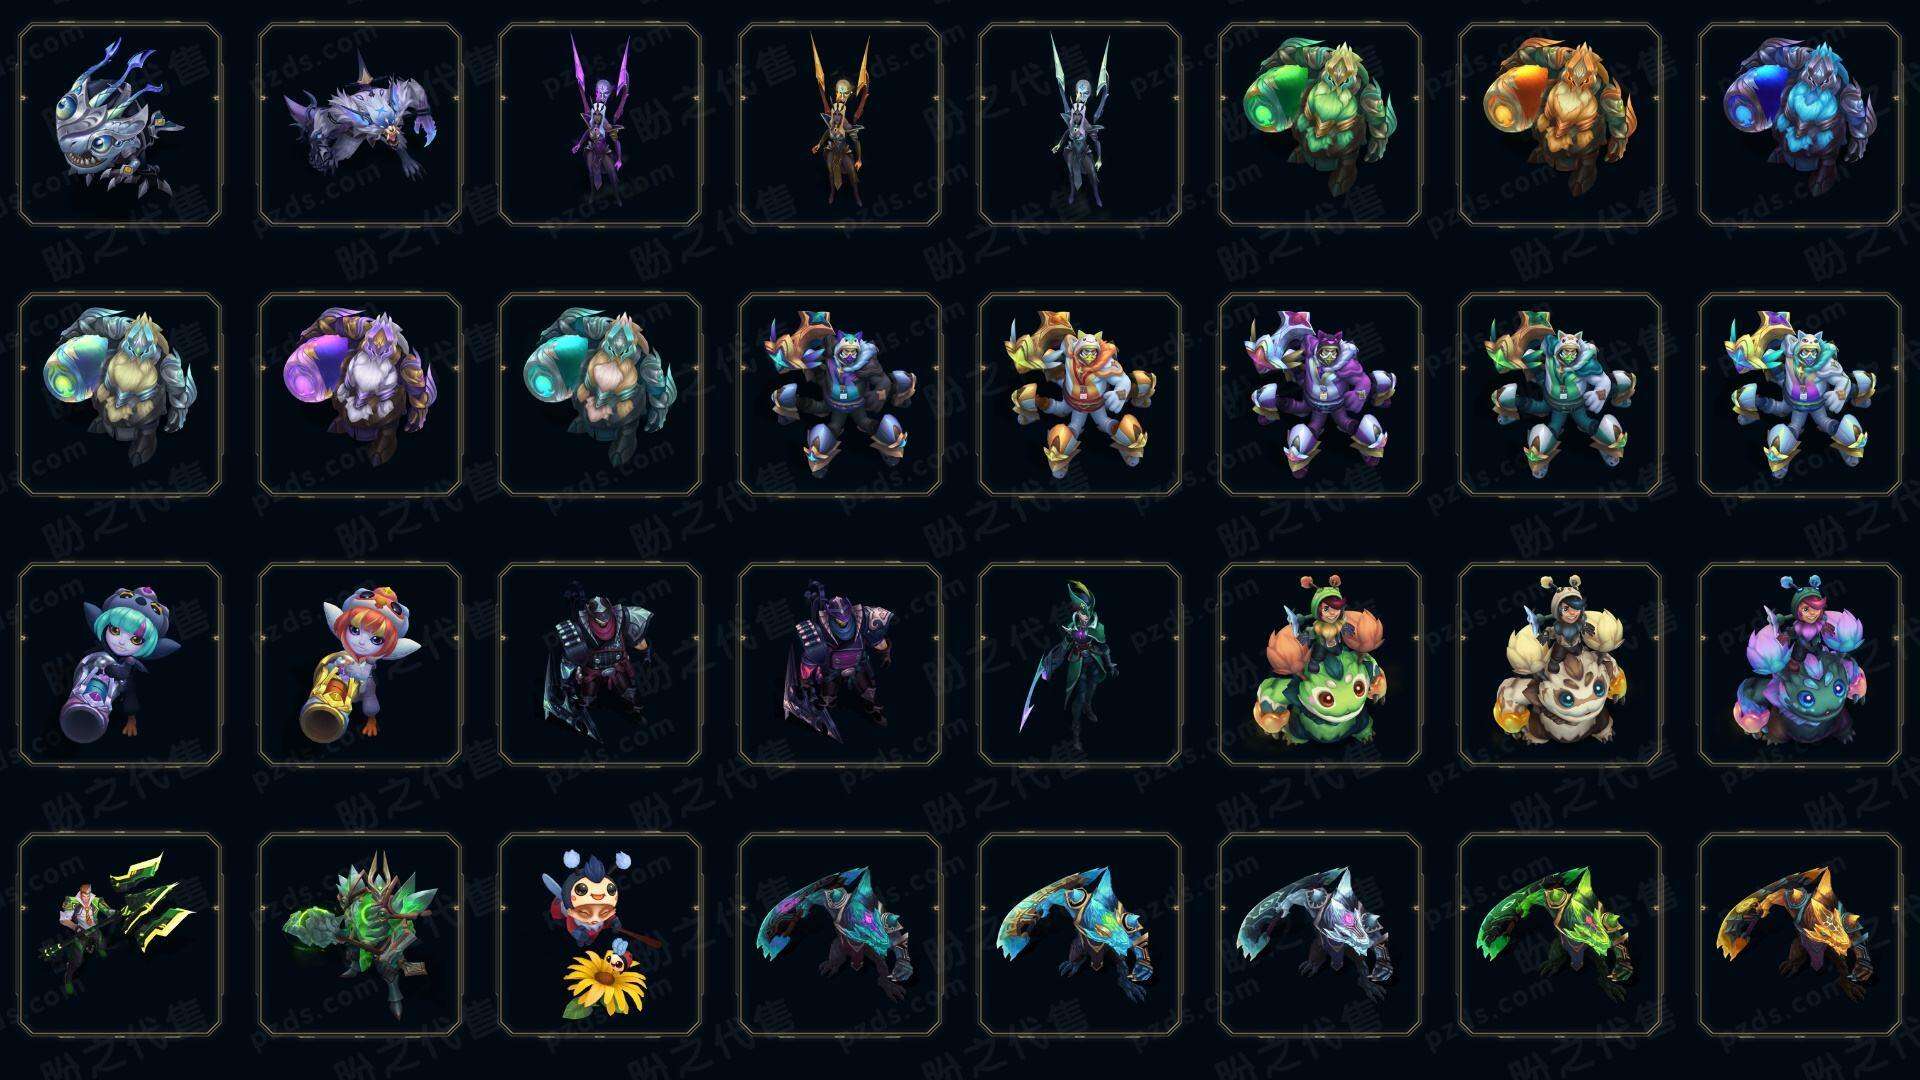Open the grey werewolf Warwick skin
This screenshot has height=1080, width=1920.
[360, 125]
